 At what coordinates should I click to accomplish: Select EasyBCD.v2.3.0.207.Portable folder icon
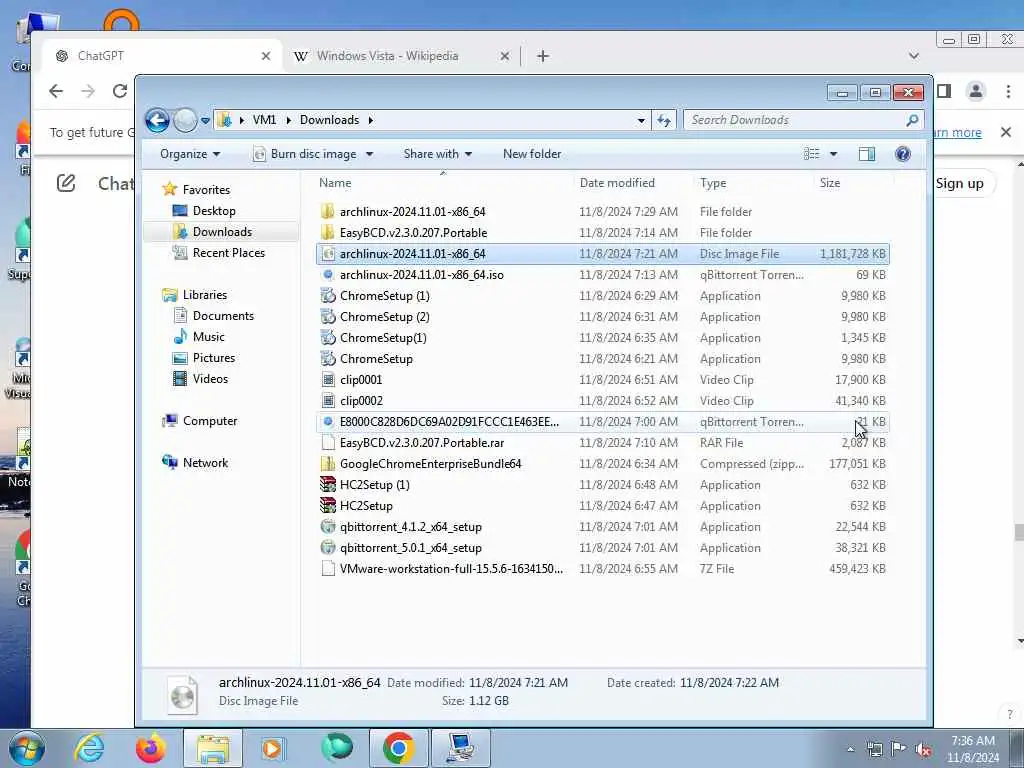(x=328, y=232)
